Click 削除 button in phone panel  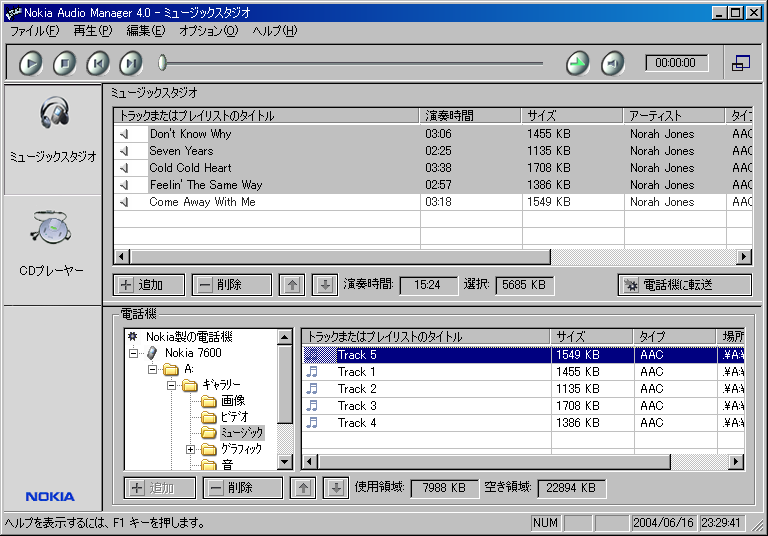(242, 487)
